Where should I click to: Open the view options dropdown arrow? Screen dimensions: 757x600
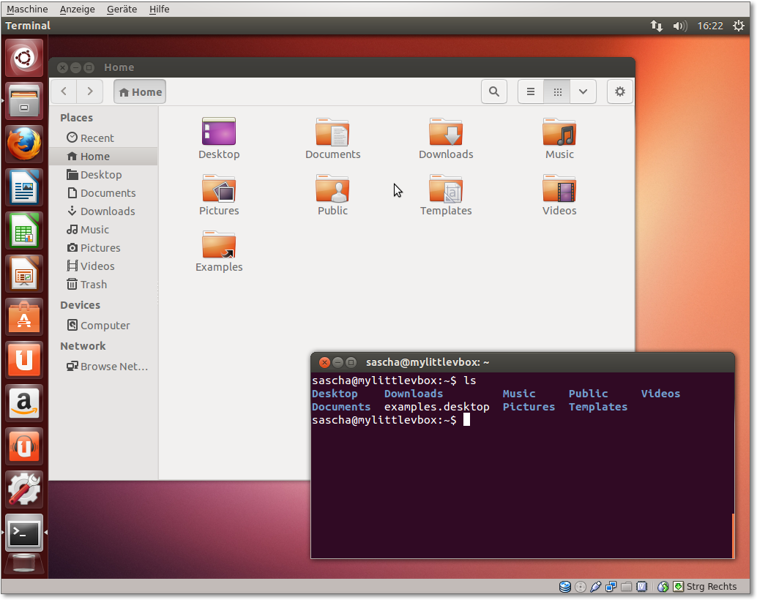pyautogui.click(x=583, y=92)
